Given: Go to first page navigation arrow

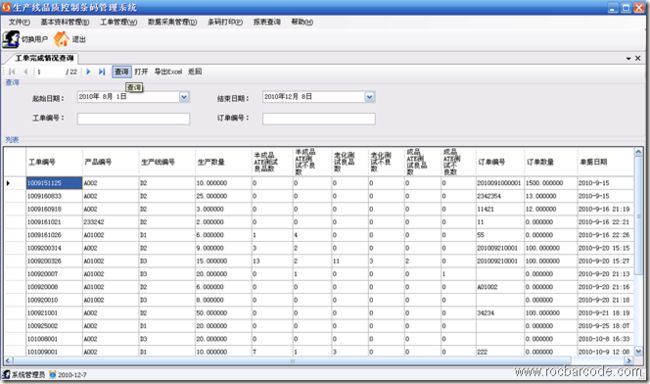Looking at the screenshot, I should tap(12, 72).
